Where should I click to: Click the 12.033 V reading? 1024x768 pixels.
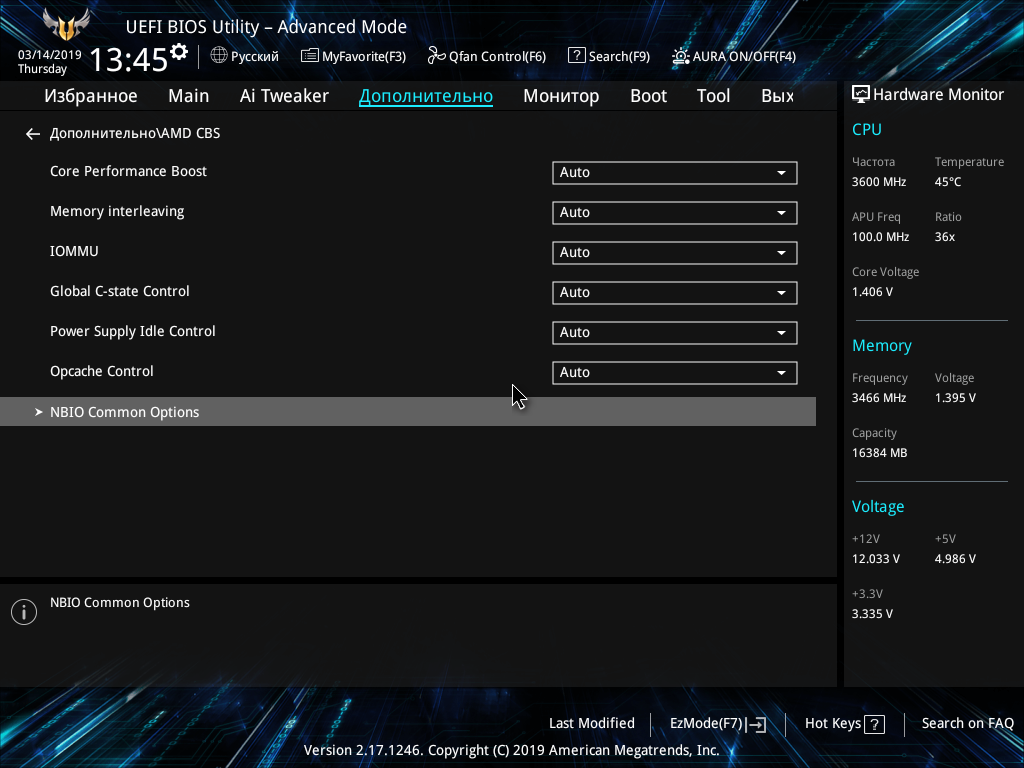[876, 559]
